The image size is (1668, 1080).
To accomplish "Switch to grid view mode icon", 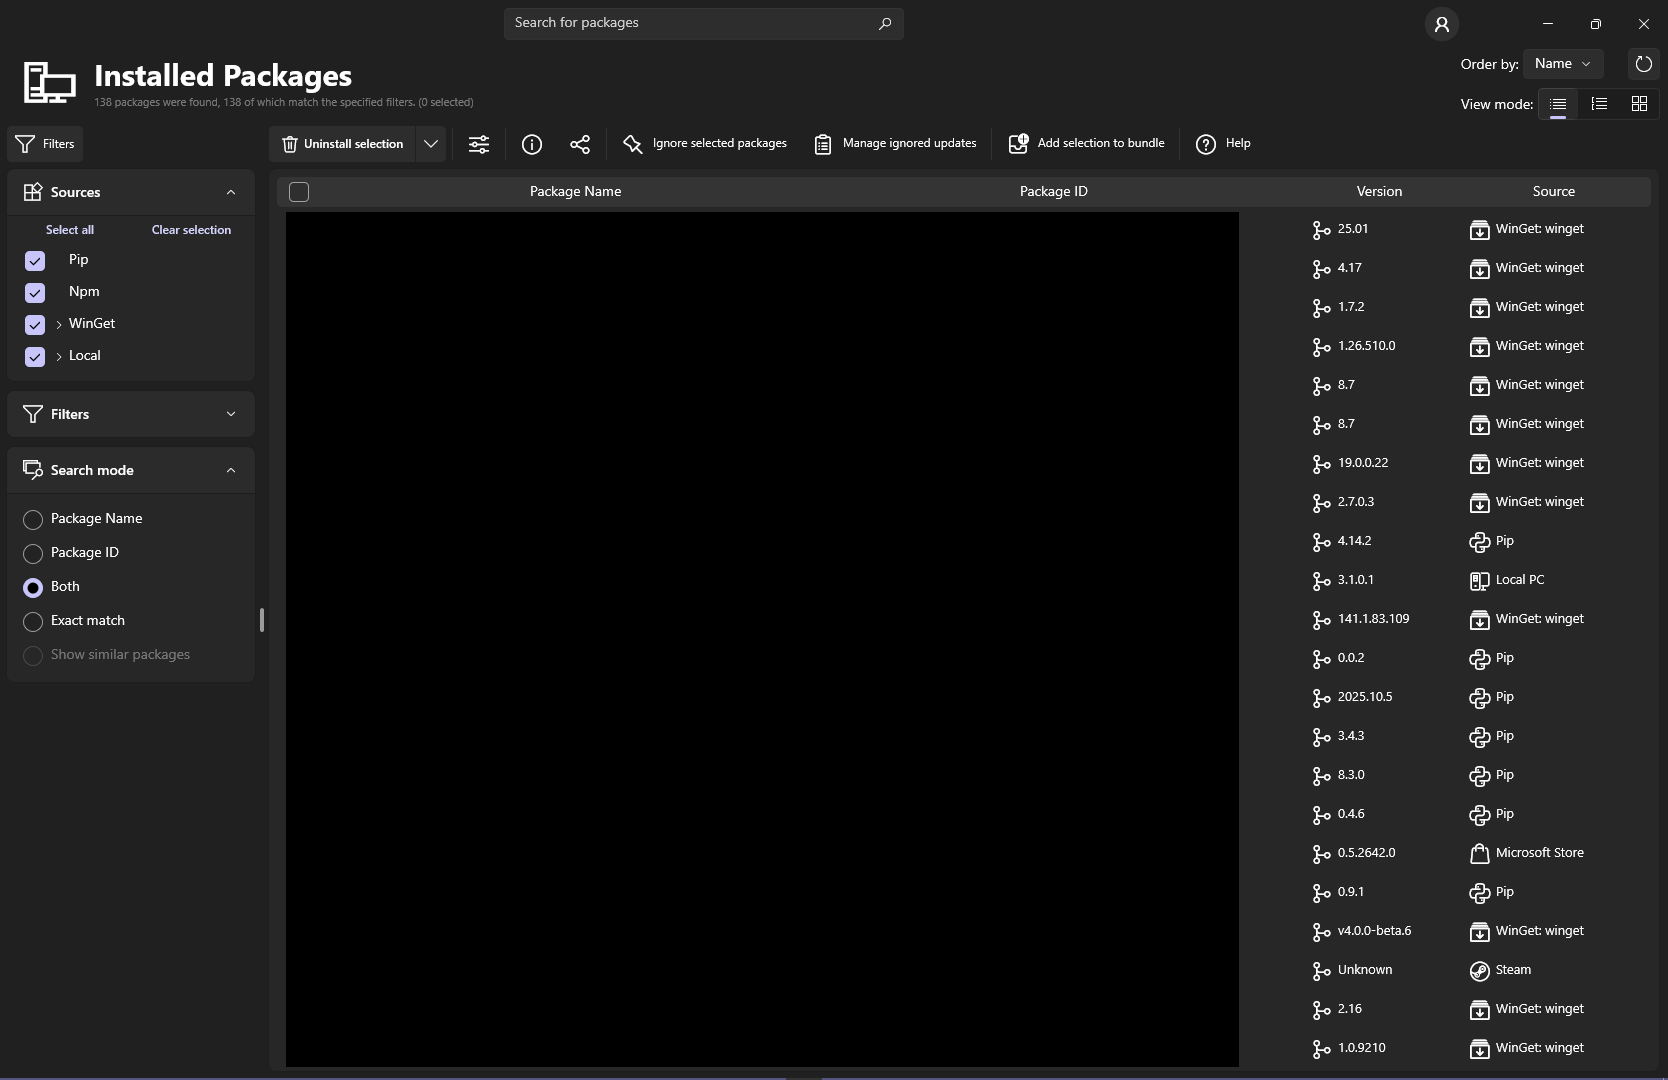I will [x=1639, y=104].
